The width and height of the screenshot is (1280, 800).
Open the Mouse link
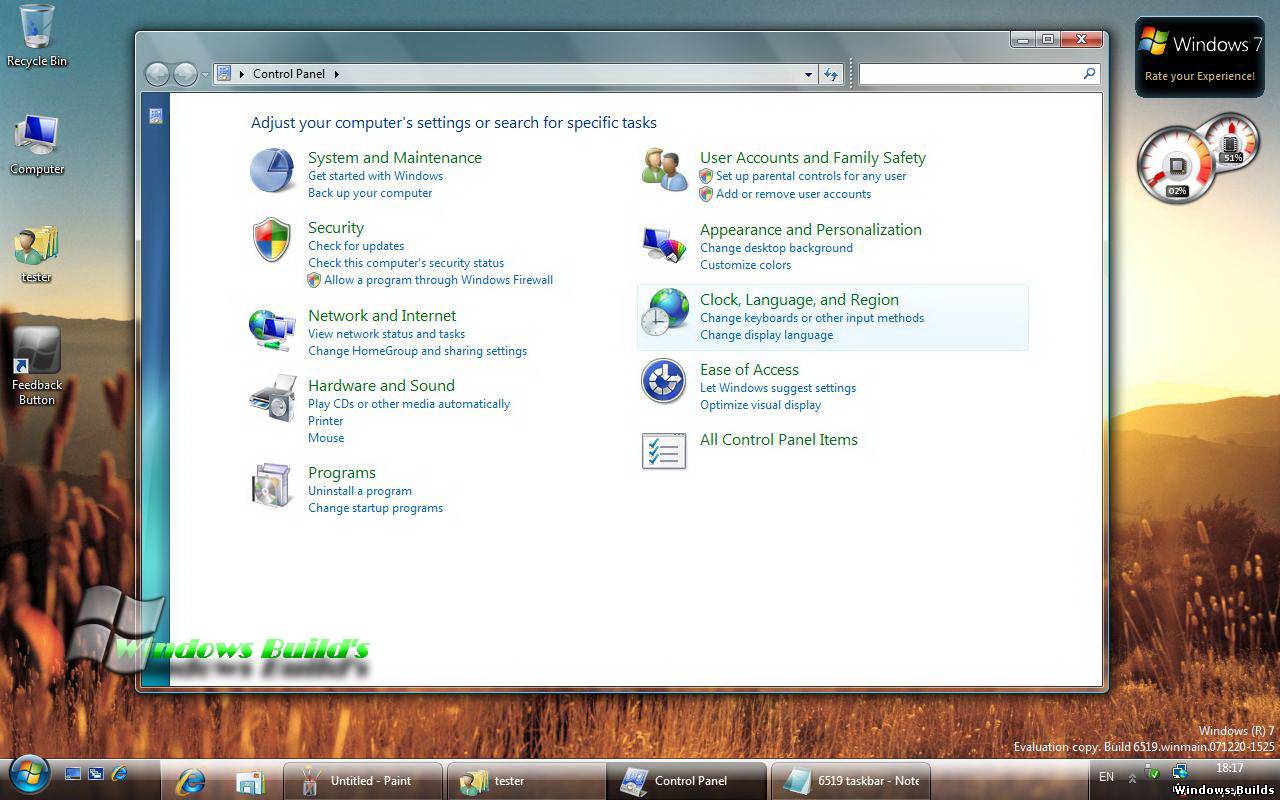(326, 438)
